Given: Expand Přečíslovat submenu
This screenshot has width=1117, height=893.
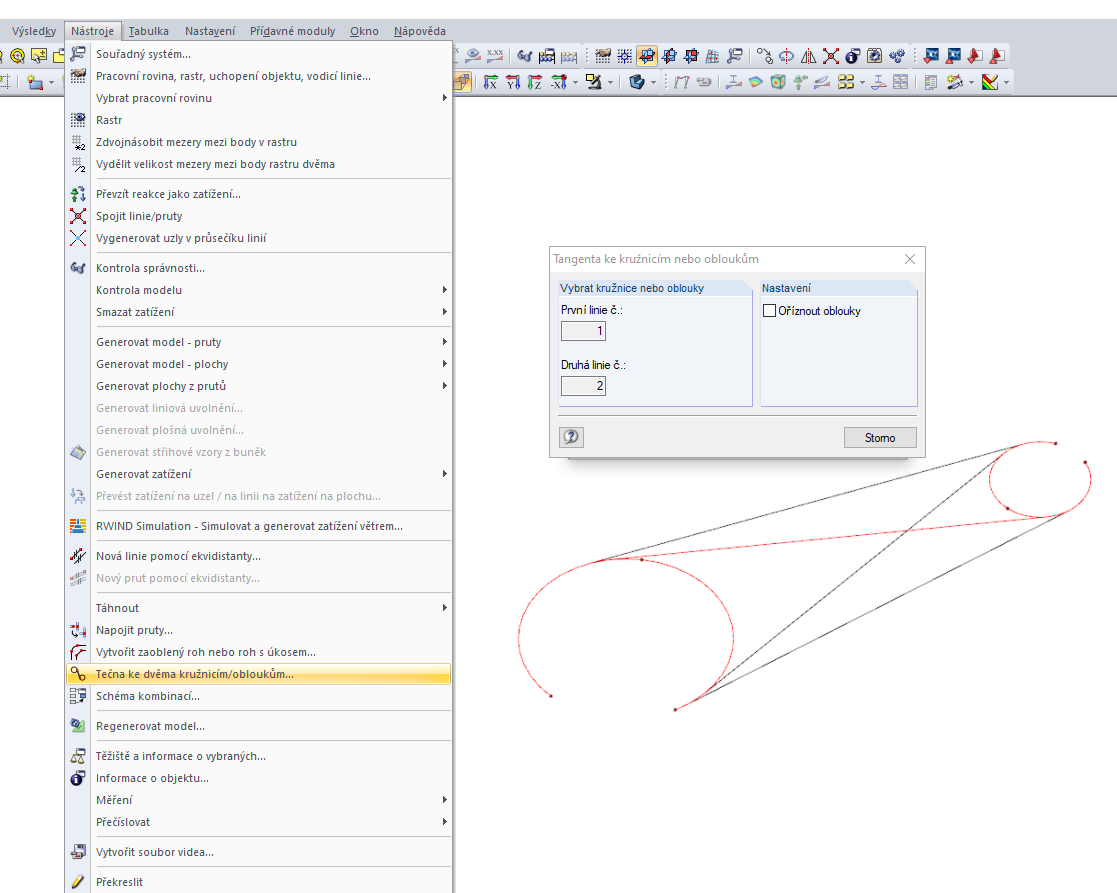Looking at the screenshot, I should [259, 822].
